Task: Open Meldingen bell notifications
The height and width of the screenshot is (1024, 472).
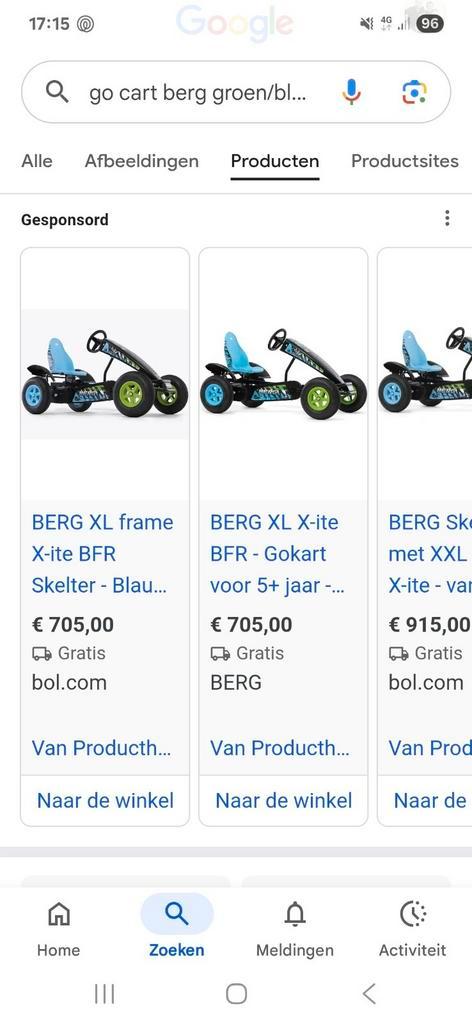Action: click(x=294, y=927)
